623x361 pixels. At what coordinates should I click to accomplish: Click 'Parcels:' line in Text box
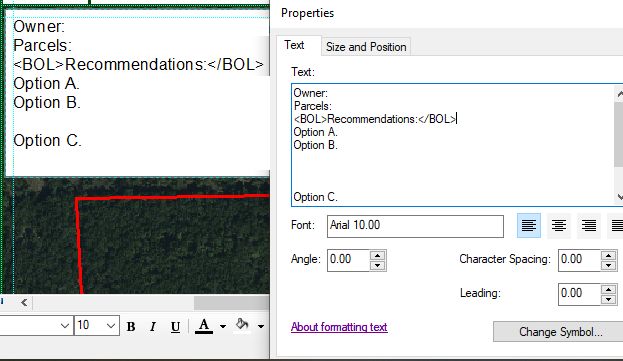point(313,106)
